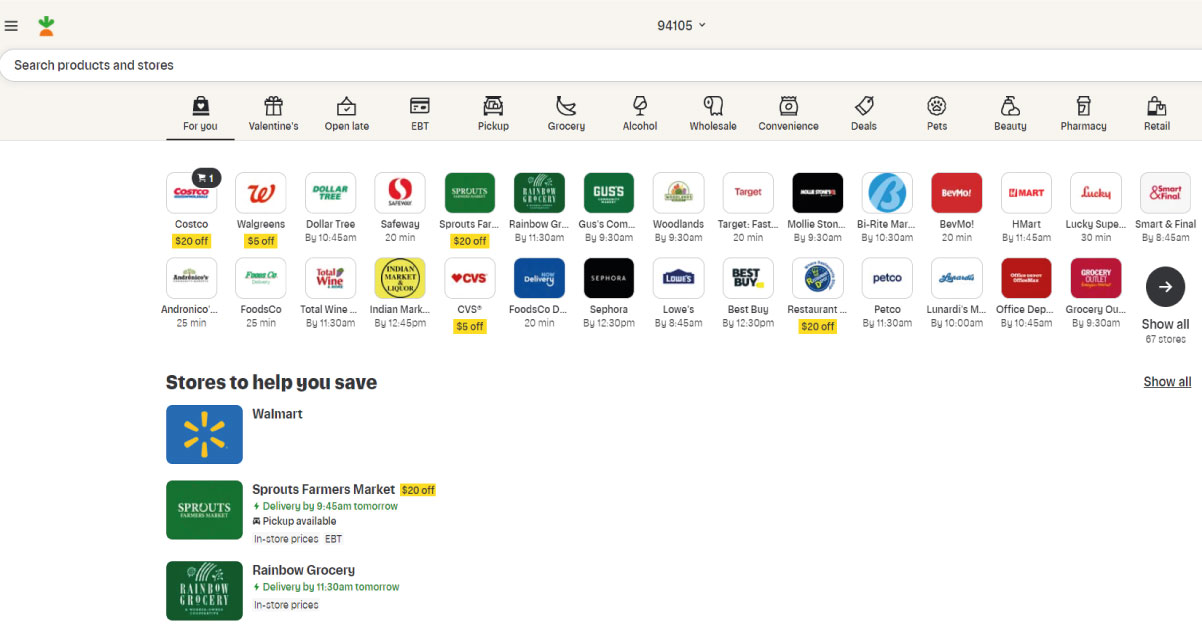This screenshot has width=1202, height=634.
Task: Click the Instacart carrot logo
Action: tap(46, 26)
